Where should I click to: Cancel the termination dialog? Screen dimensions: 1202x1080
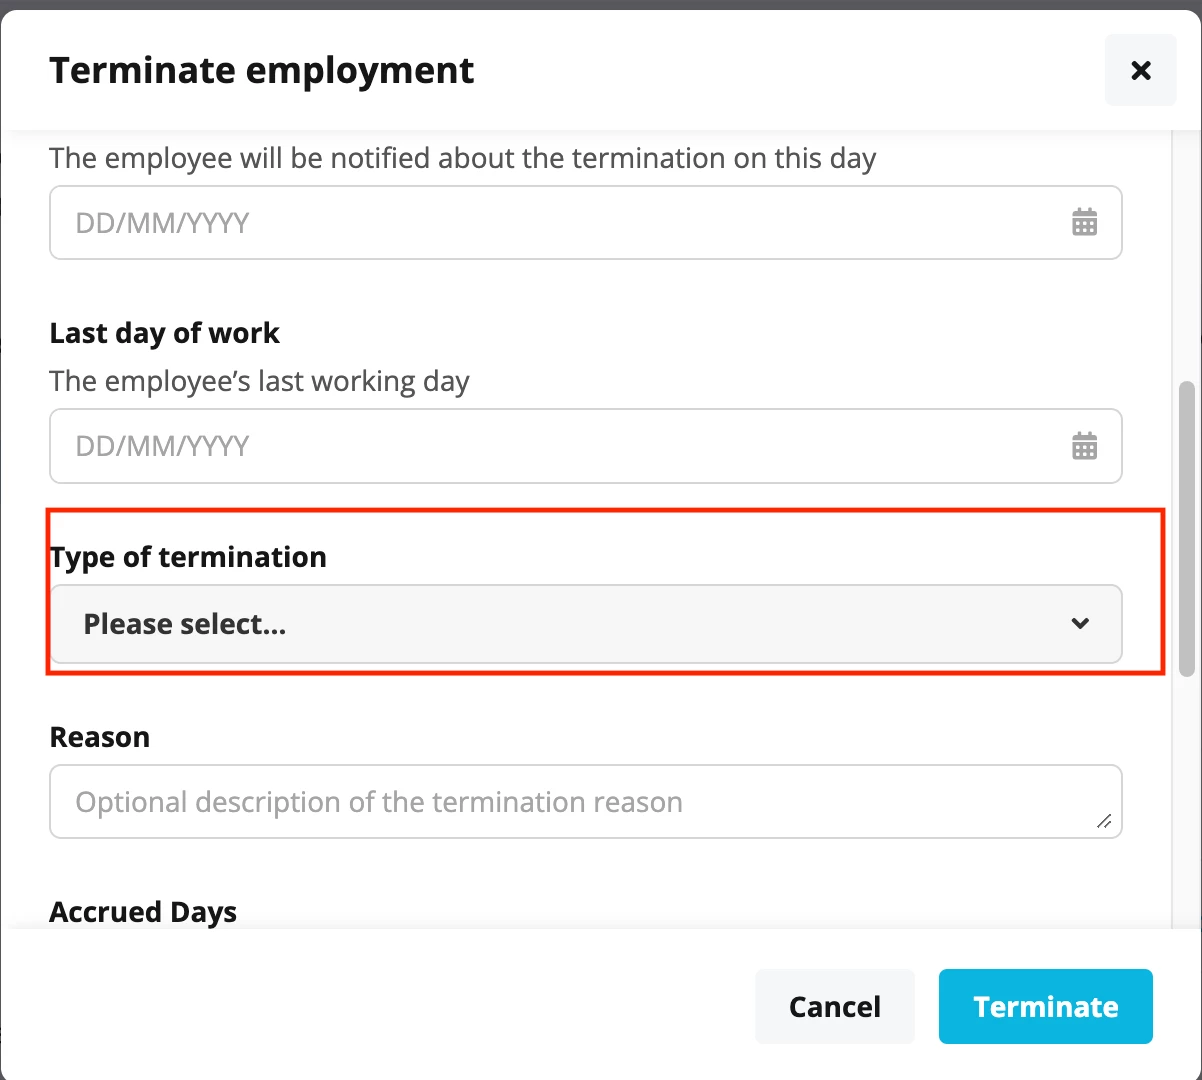click(835, 1006)
